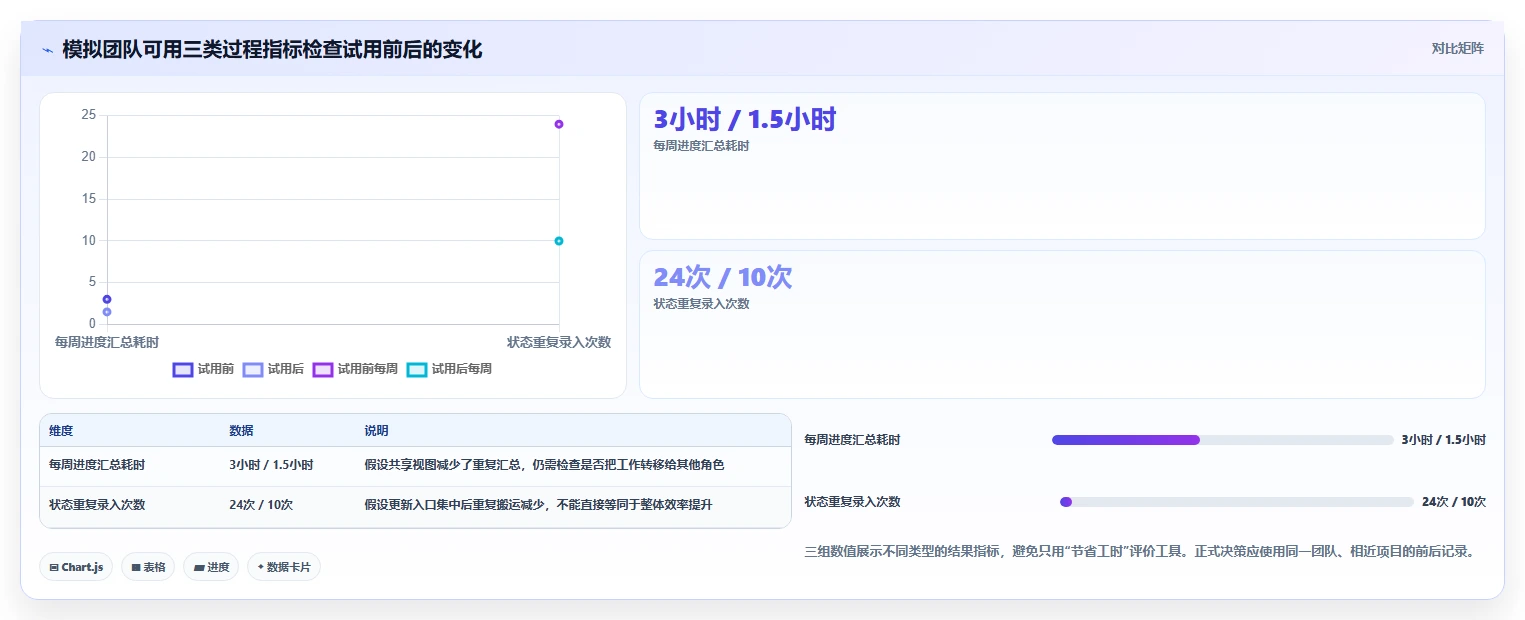Click the 维度 column header
Viewport: 1525px width, 620px height.
[x=61, y=431]
